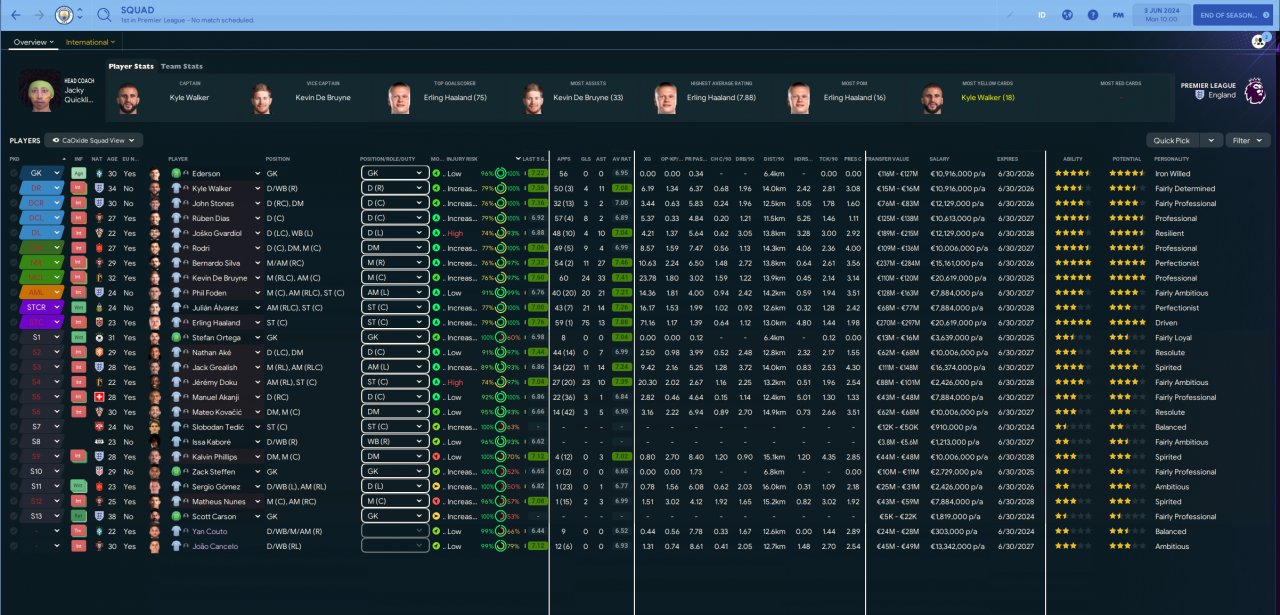This screenshot has width=1280, height=615.
Task: Click Kalvin Phillips' red morale icon
Action: tap(436, 457)
